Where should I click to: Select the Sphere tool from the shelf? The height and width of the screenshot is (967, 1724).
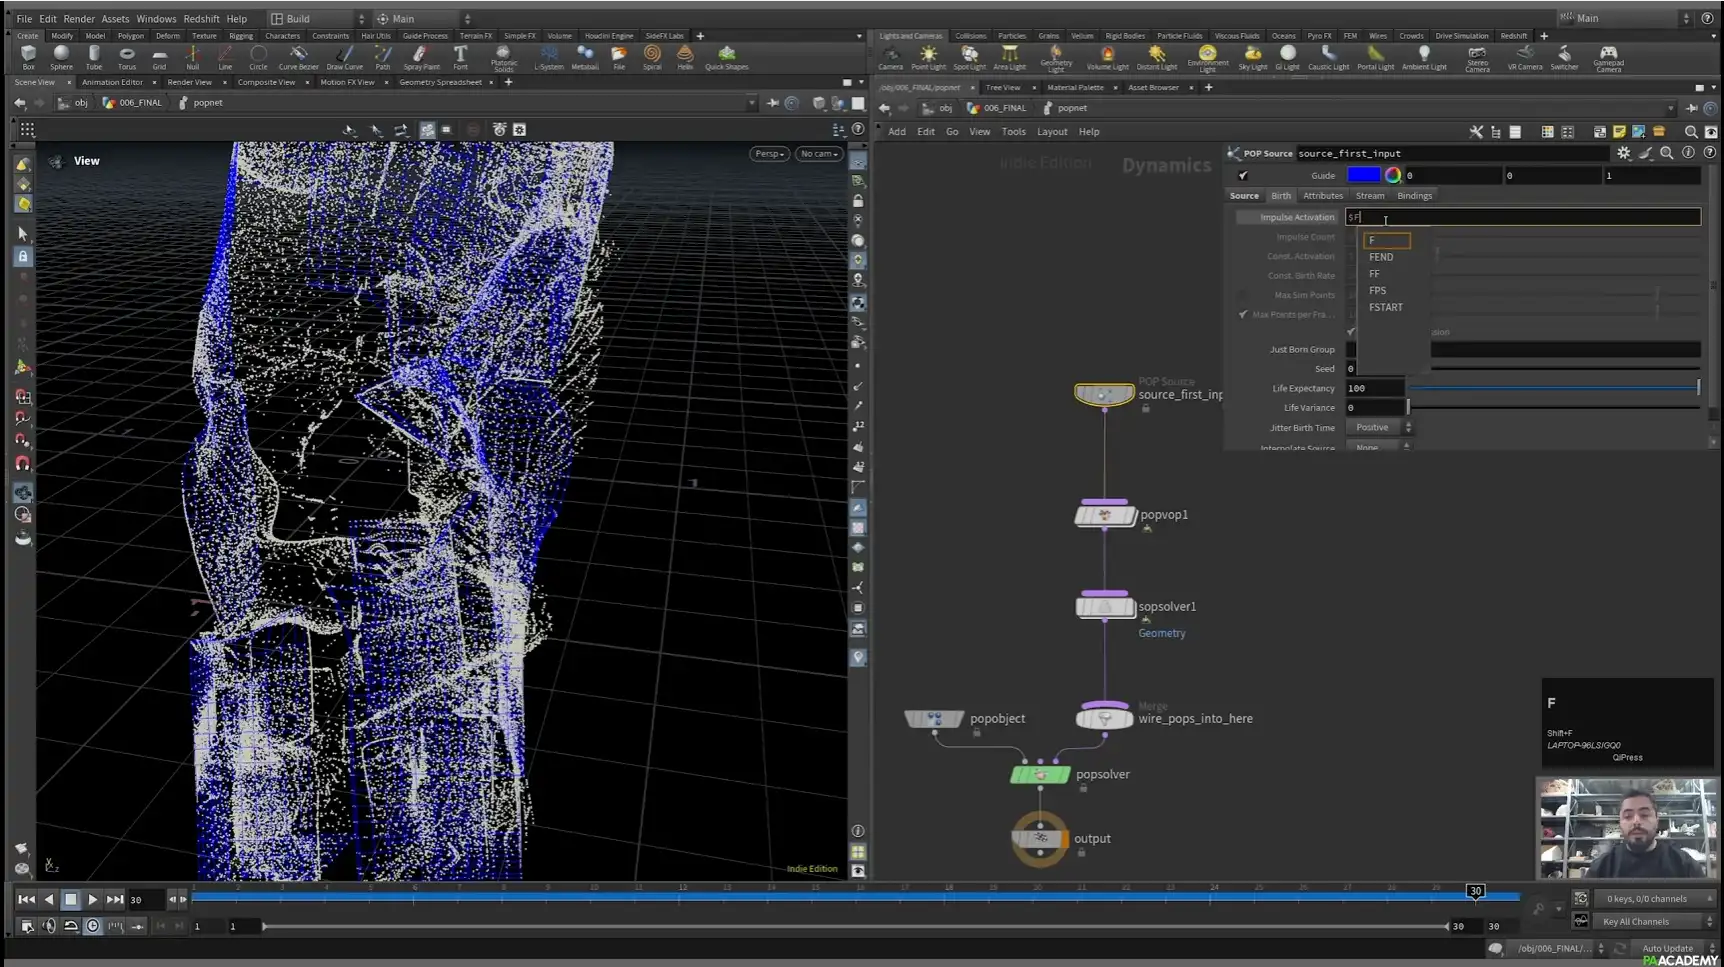coord(61,57)
